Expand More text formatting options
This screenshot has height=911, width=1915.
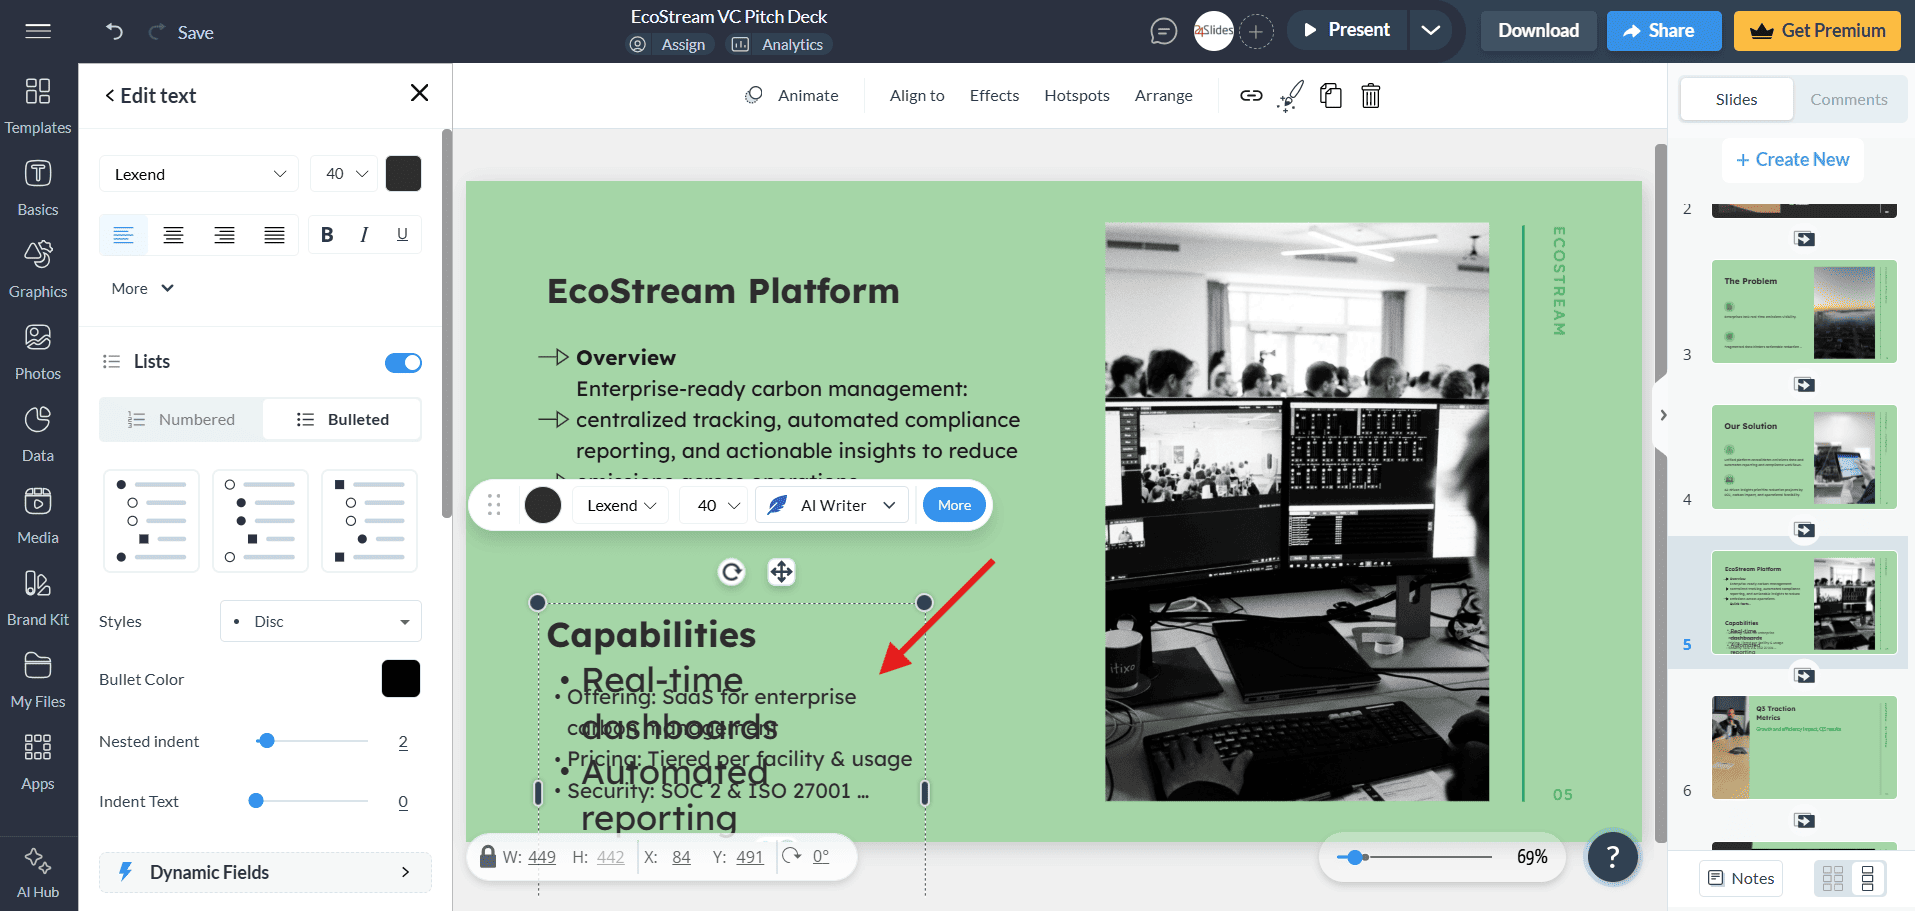(x=142, y=289)
